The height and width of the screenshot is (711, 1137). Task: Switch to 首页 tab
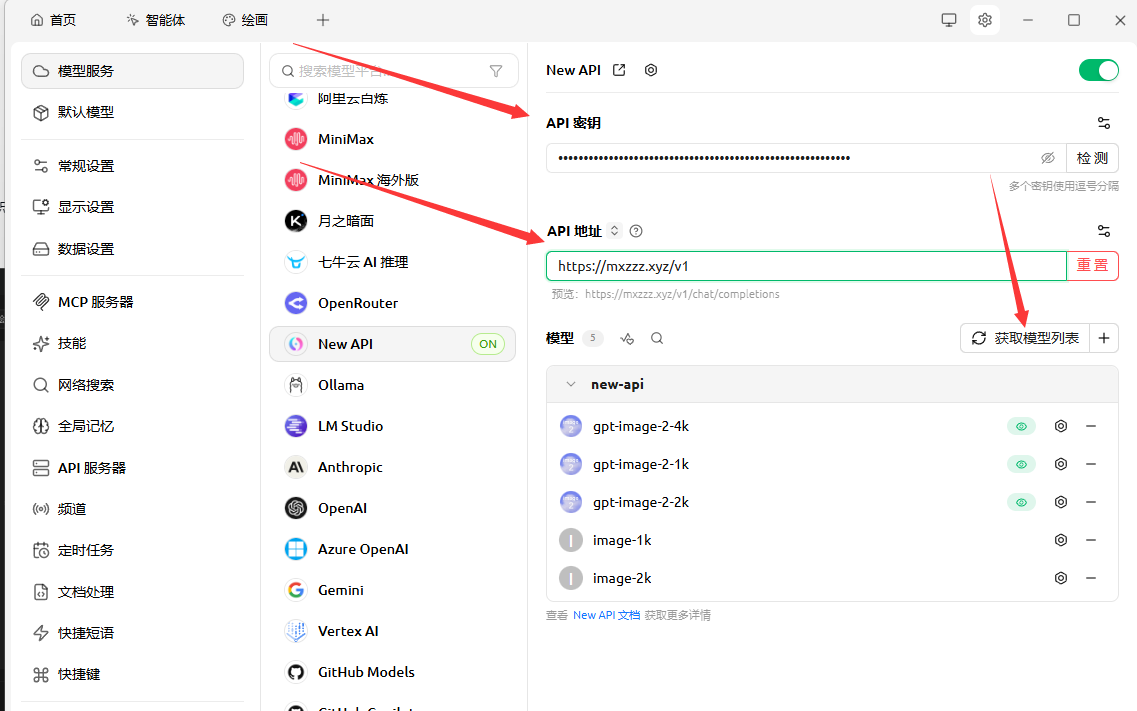54,20
